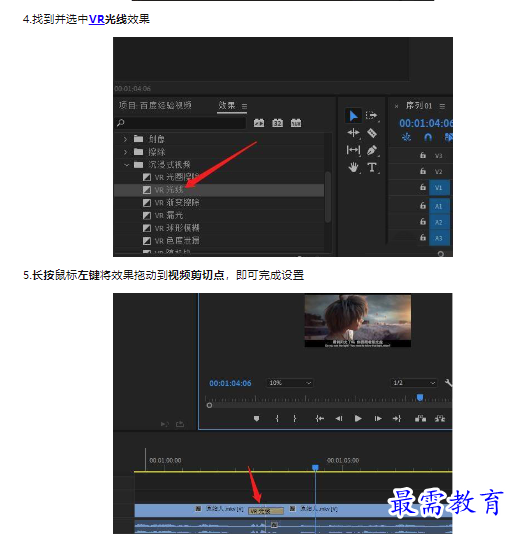The height and width of the screenshot is (534, 512).
Task: Select the 序列01 timeline tab
Action: pos(419,106)
